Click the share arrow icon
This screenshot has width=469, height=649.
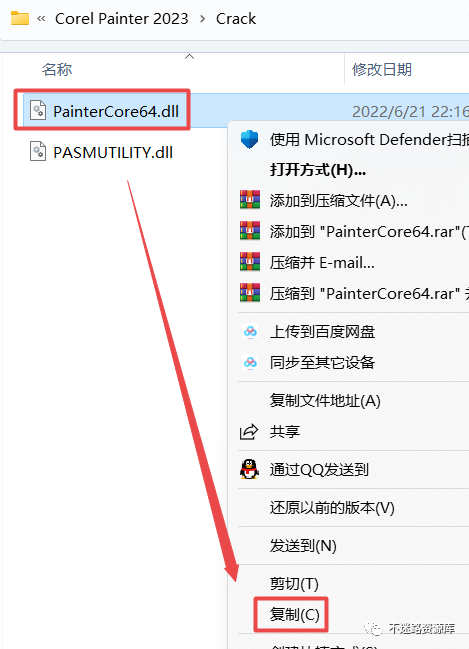[x=249, y=432]
